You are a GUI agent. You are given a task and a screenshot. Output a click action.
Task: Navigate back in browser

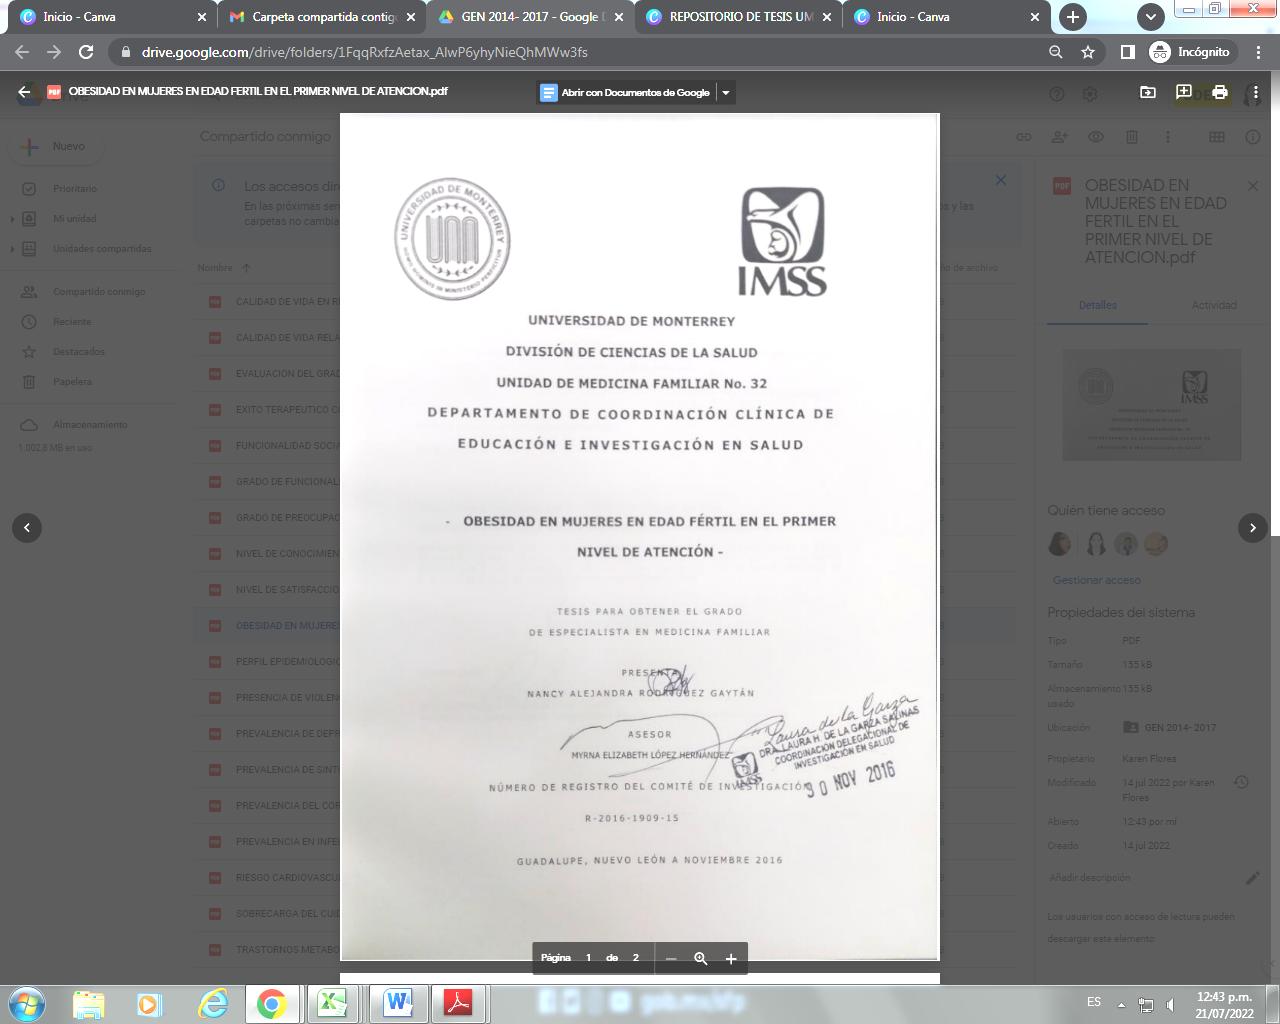click(x=22, y=52)
